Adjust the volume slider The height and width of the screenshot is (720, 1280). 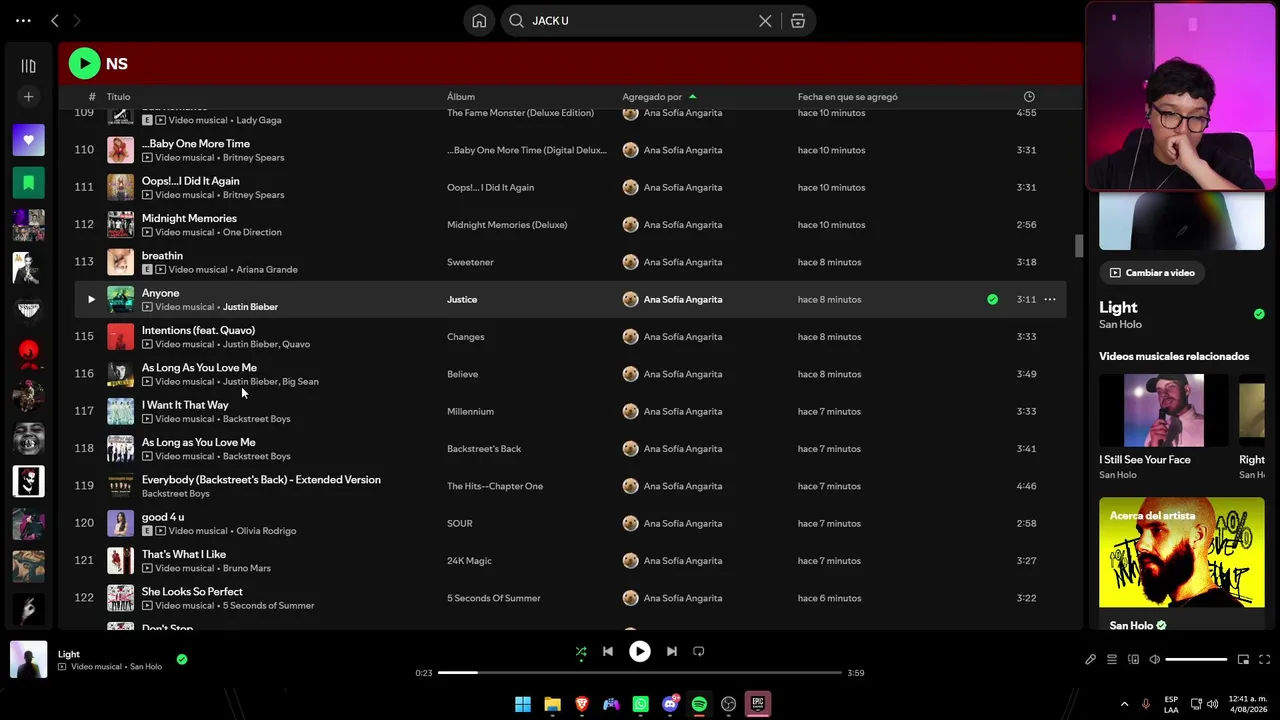pos(1196,660)
